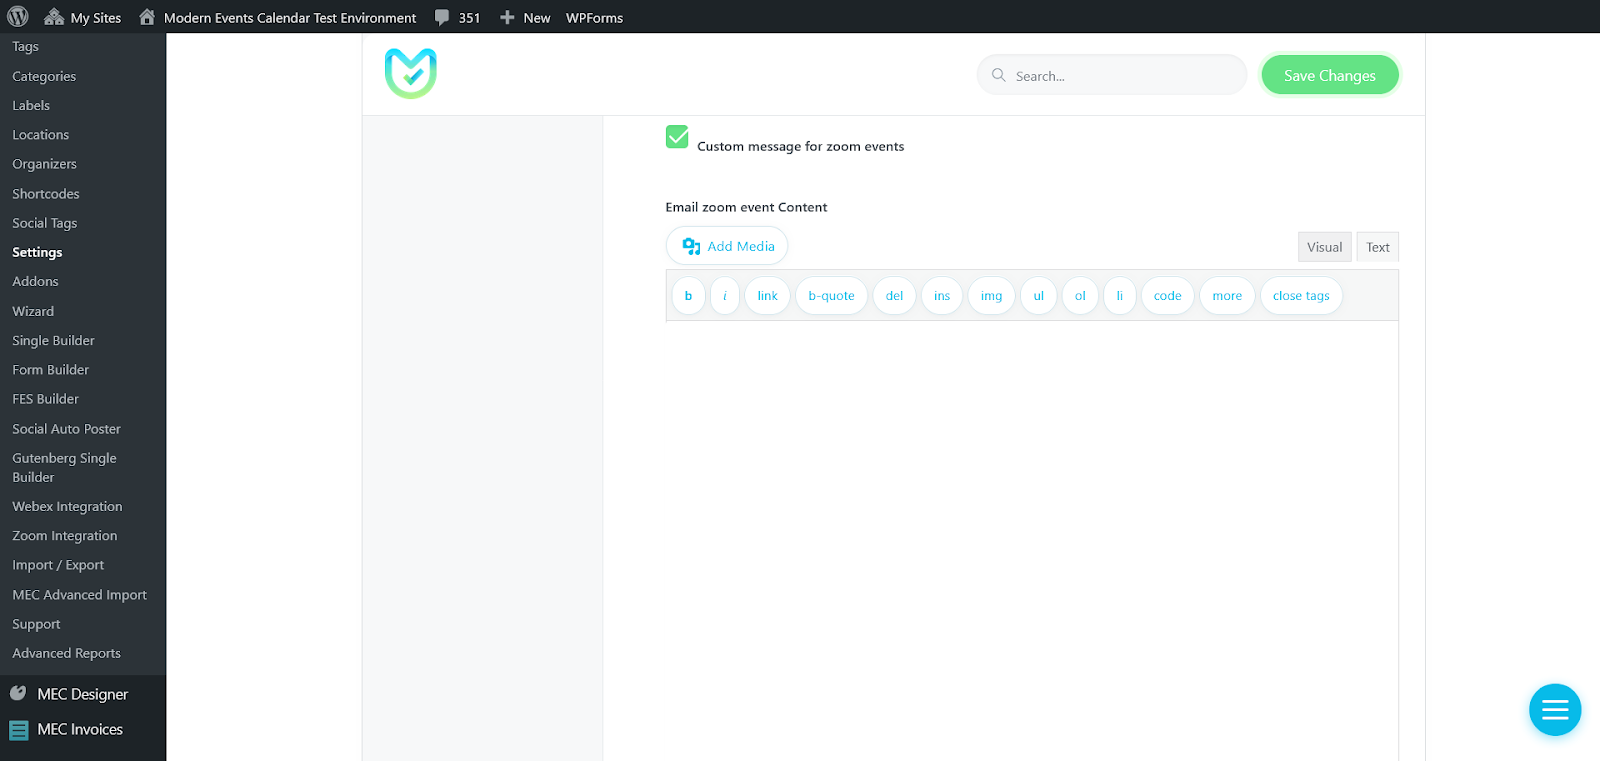The height and width of the screenshot is (761, 1600).
Task: Uncheck Custom message for zoom events
Action: point(677,137)
